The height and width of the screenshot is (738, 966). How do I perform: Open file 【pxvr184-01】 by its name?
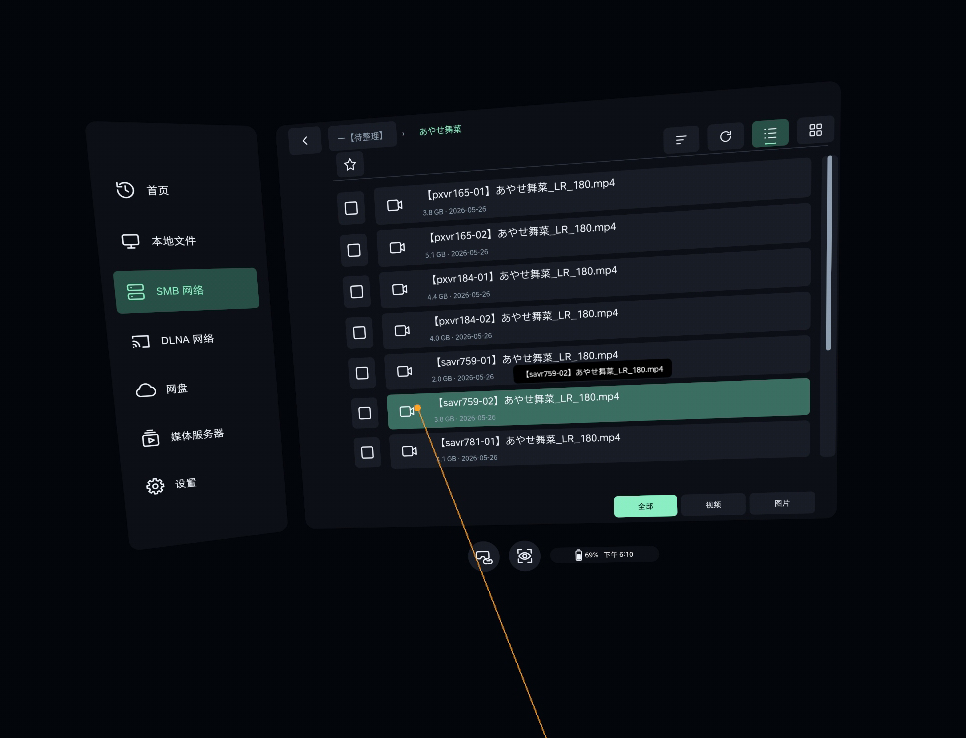[525, 275]
